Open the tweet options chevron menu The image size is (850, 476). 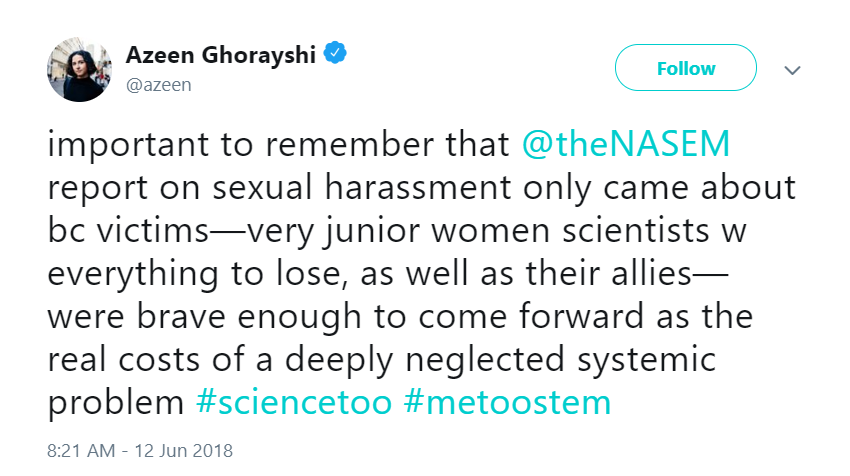[793, 70]
